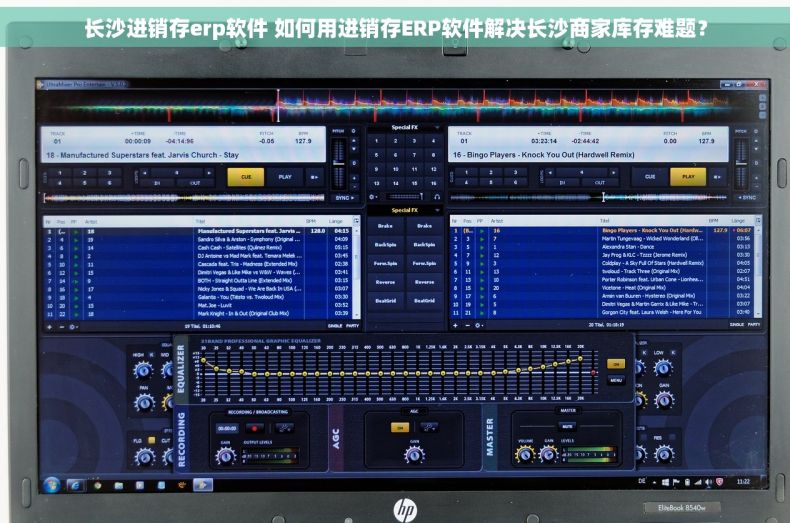790x523 pixels.
Task: Sort left playlist by Artist column
Action: click(x=91, y=221)
